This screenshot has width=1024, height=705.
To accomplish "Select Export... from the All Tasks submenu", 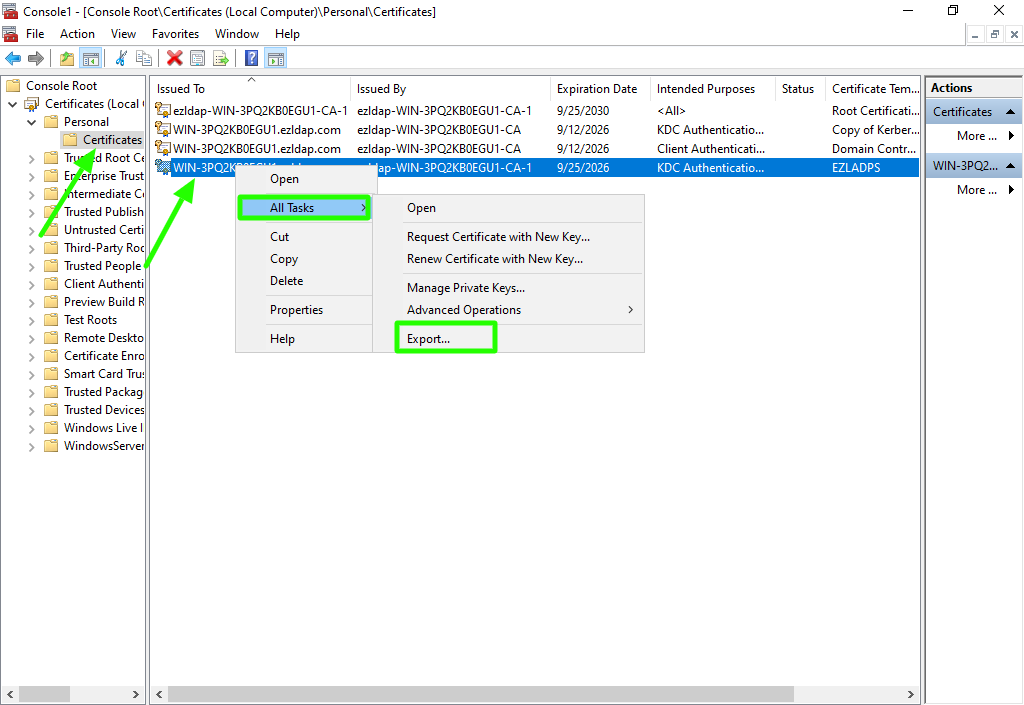I will coord(429,339).
